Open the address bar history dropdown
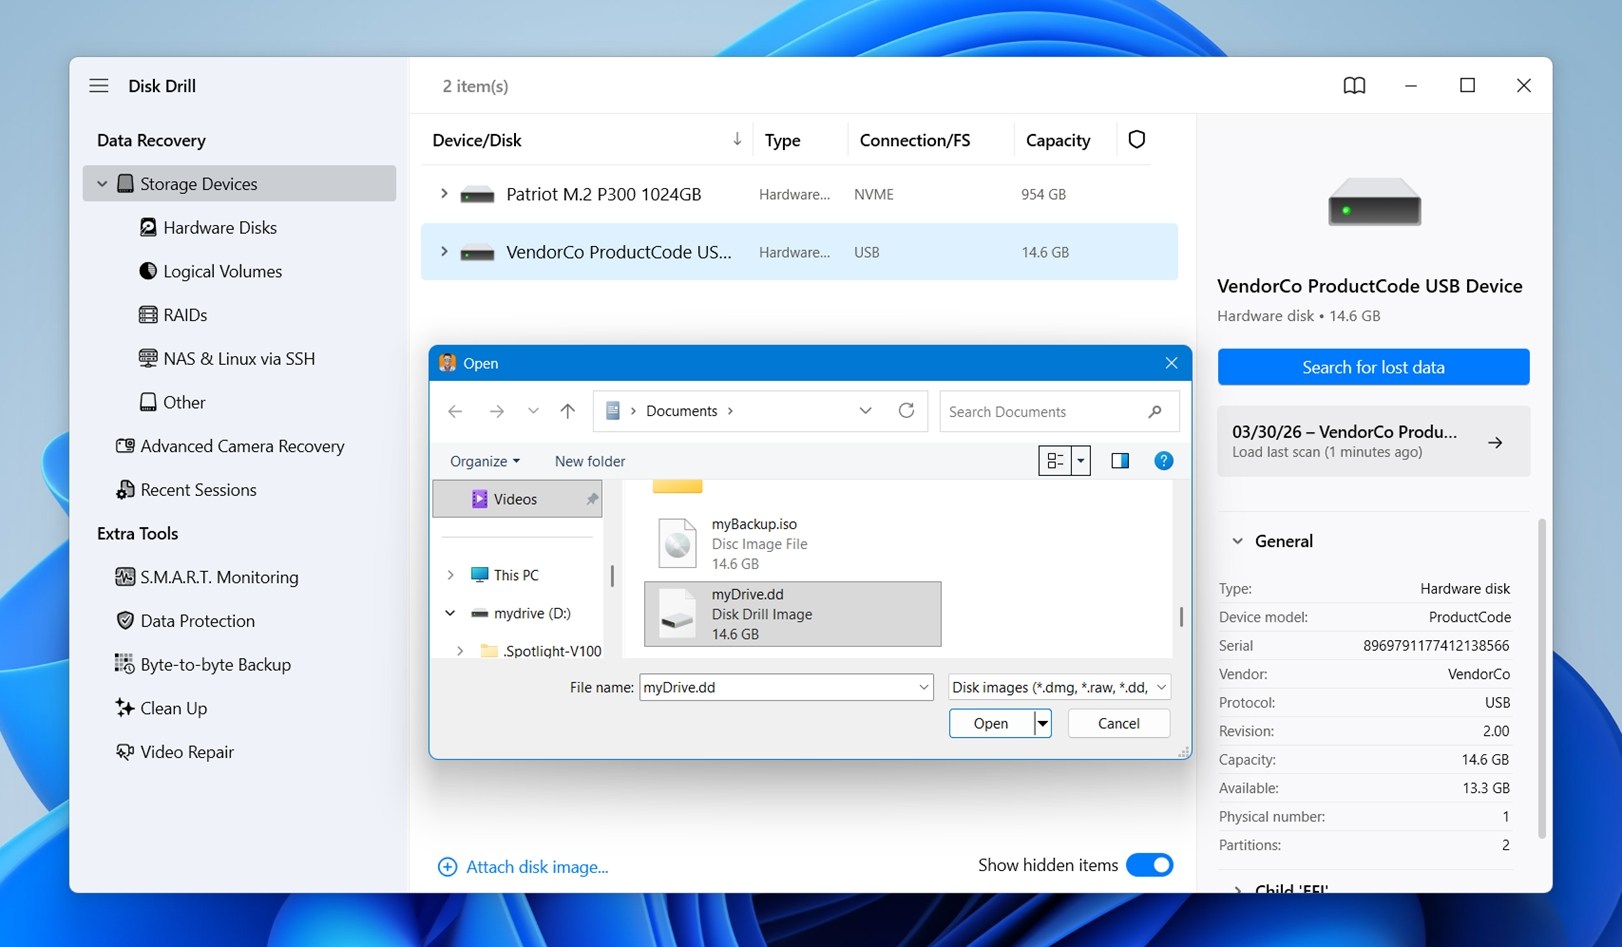The width and height of the screenshot is (1622, 947). tap(865, 411)
